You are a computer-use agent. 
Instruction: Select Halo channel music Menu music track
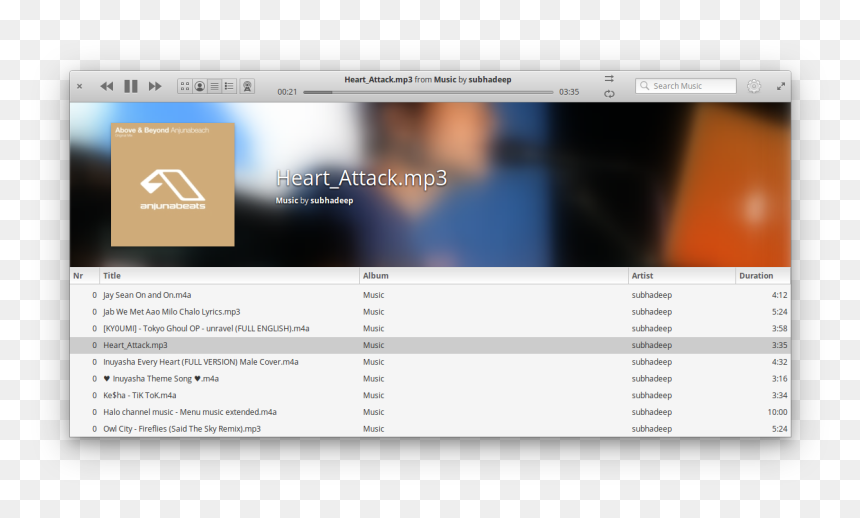(431, 412)
